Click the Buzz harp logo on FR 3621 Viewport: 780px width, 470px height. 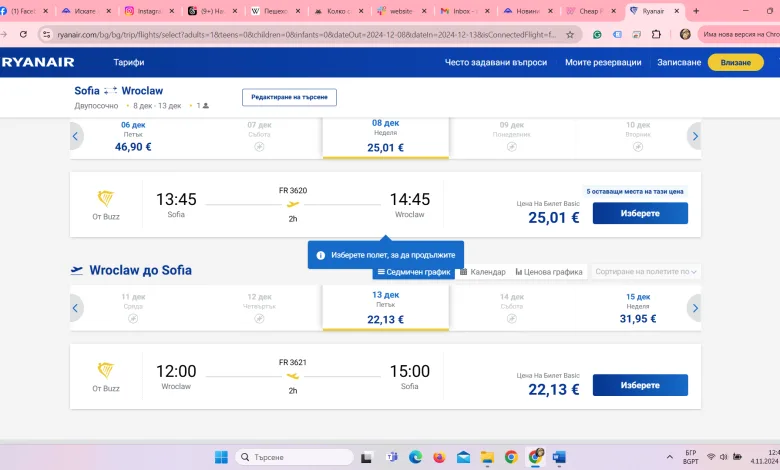(105, 371)
